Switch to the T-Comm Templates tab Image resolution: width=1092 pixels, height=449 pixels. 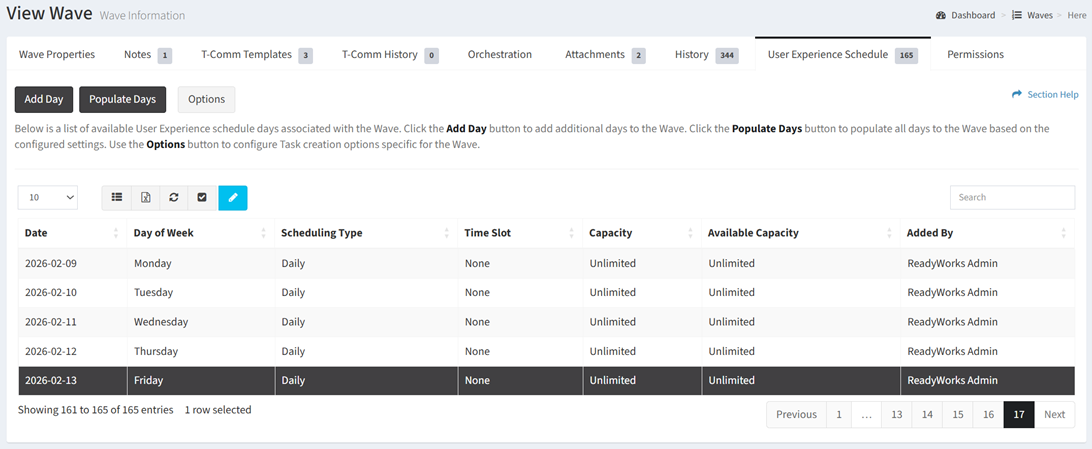256,54
